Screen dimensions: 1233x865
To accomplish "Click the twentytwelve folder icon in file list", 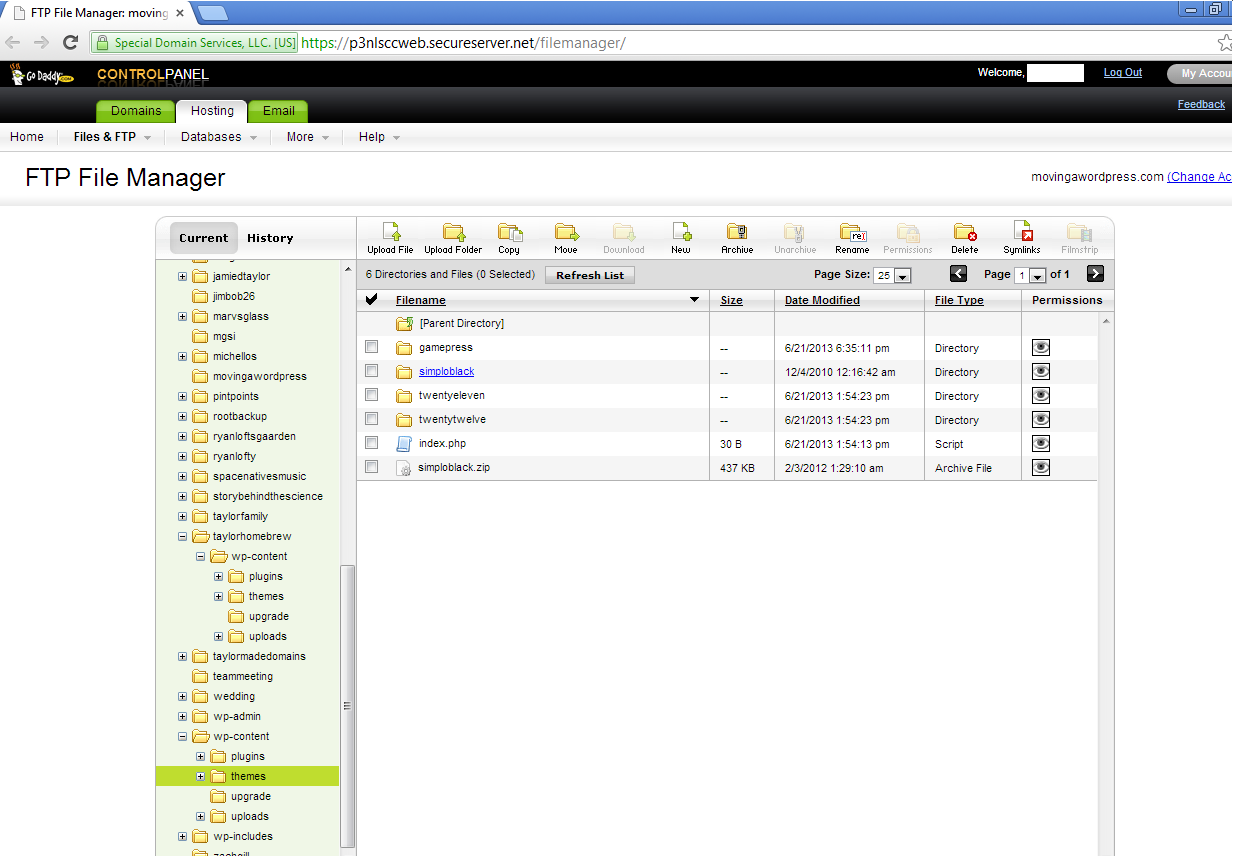I will point(404,420).
